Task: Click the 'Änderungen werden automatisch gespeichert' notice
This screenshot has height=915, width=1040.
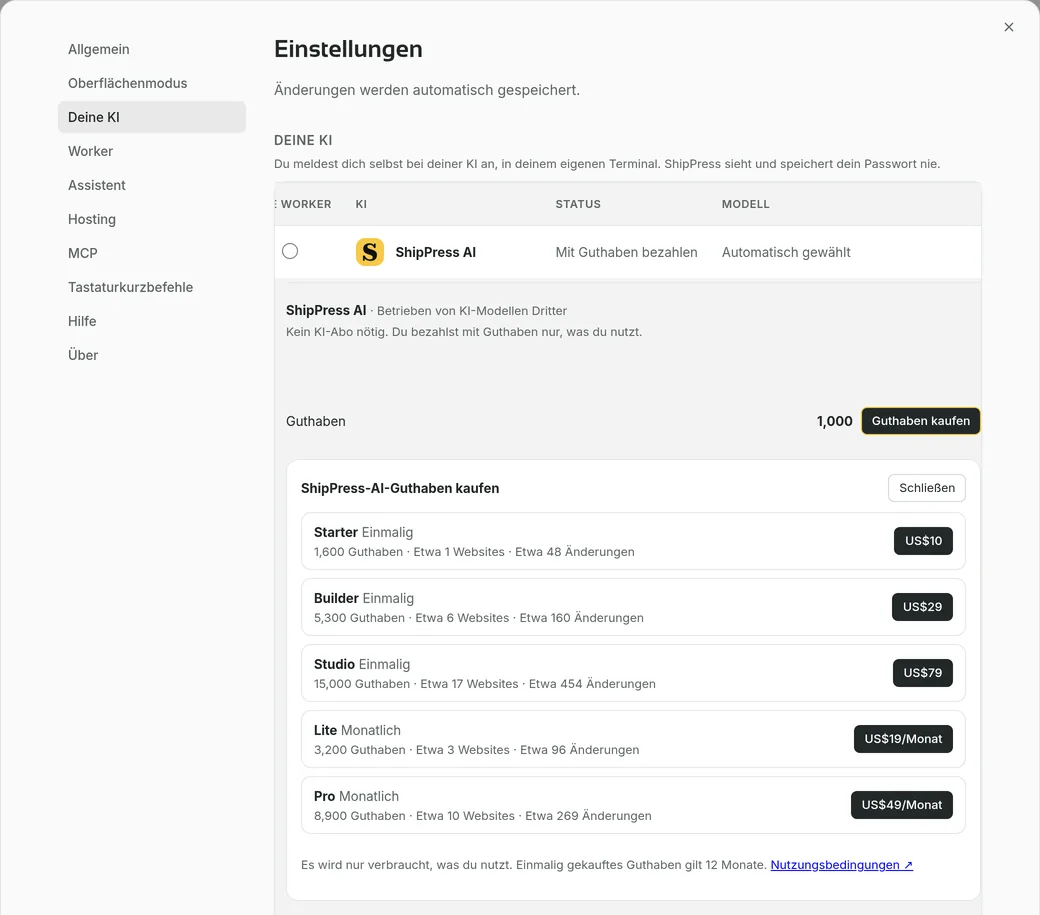Action: (427, 90)
